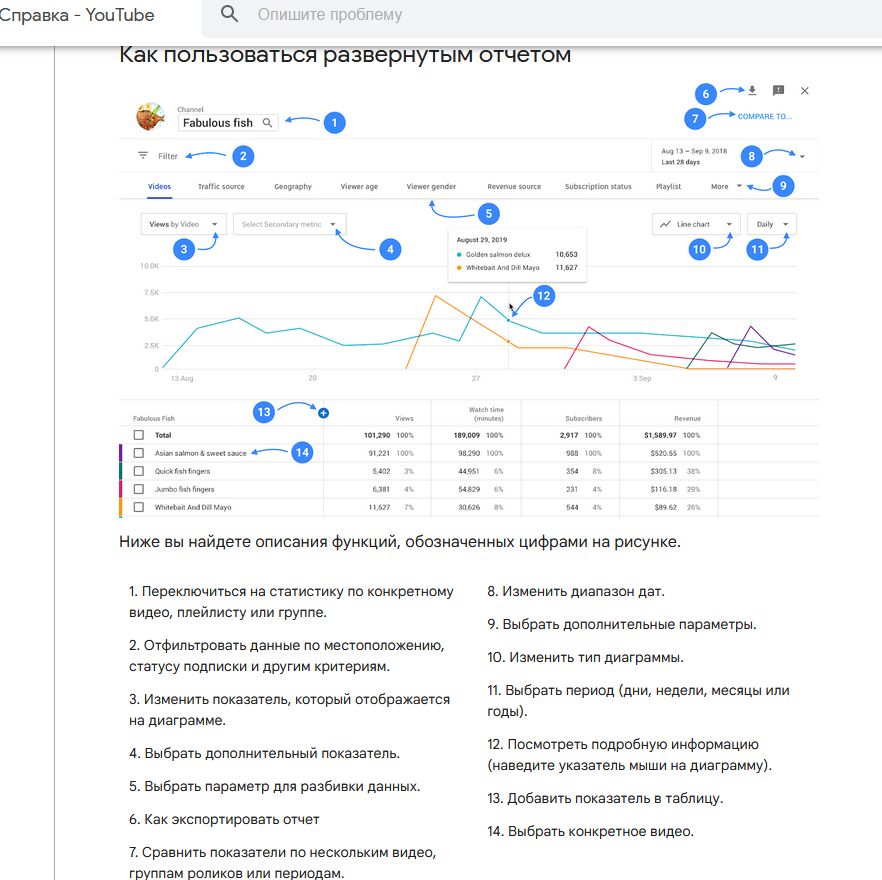This screenshot has width=882, height=880.
Task: Click list item '14. Выбрать конкретное видео.'
Action: [x=591, y=831]
